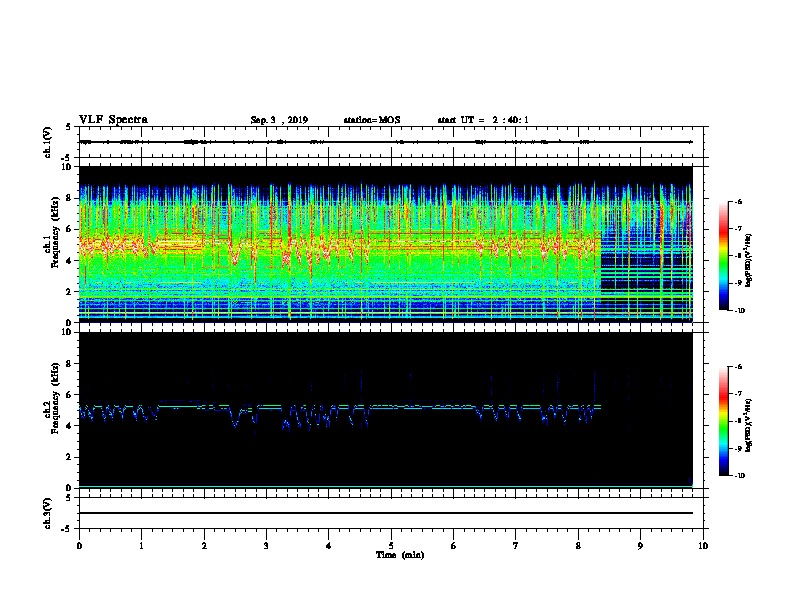
Task: Click time-axis tick label "6"
Action: coord(454,546)
